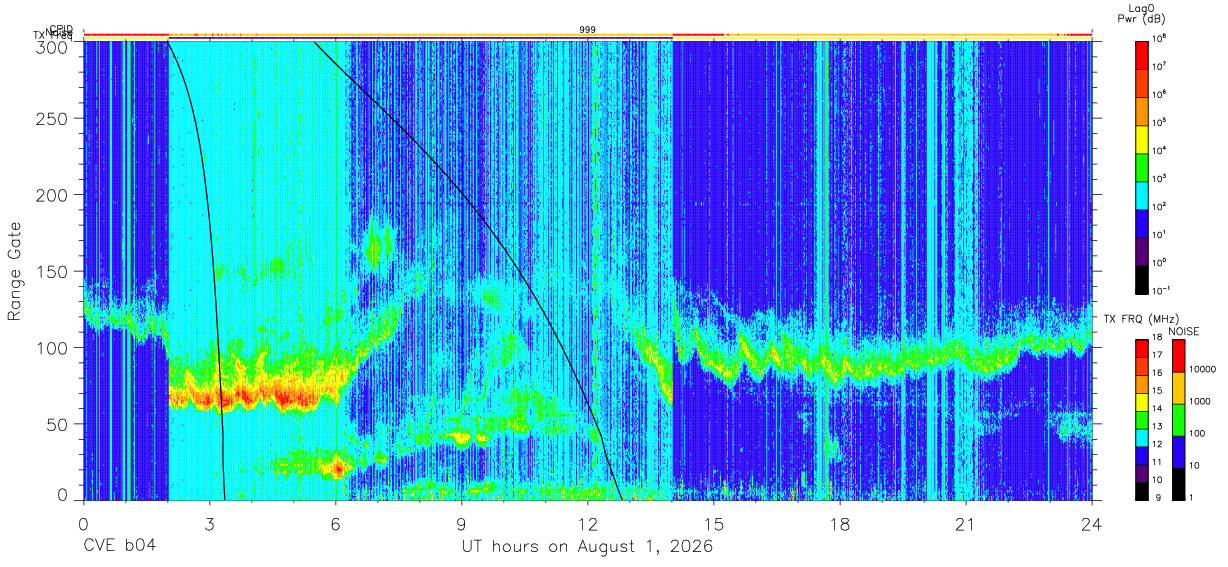Click the x-axis tick label '24'
The height and width of the screenshot is (567, 1228).
tap(1092, 525)
